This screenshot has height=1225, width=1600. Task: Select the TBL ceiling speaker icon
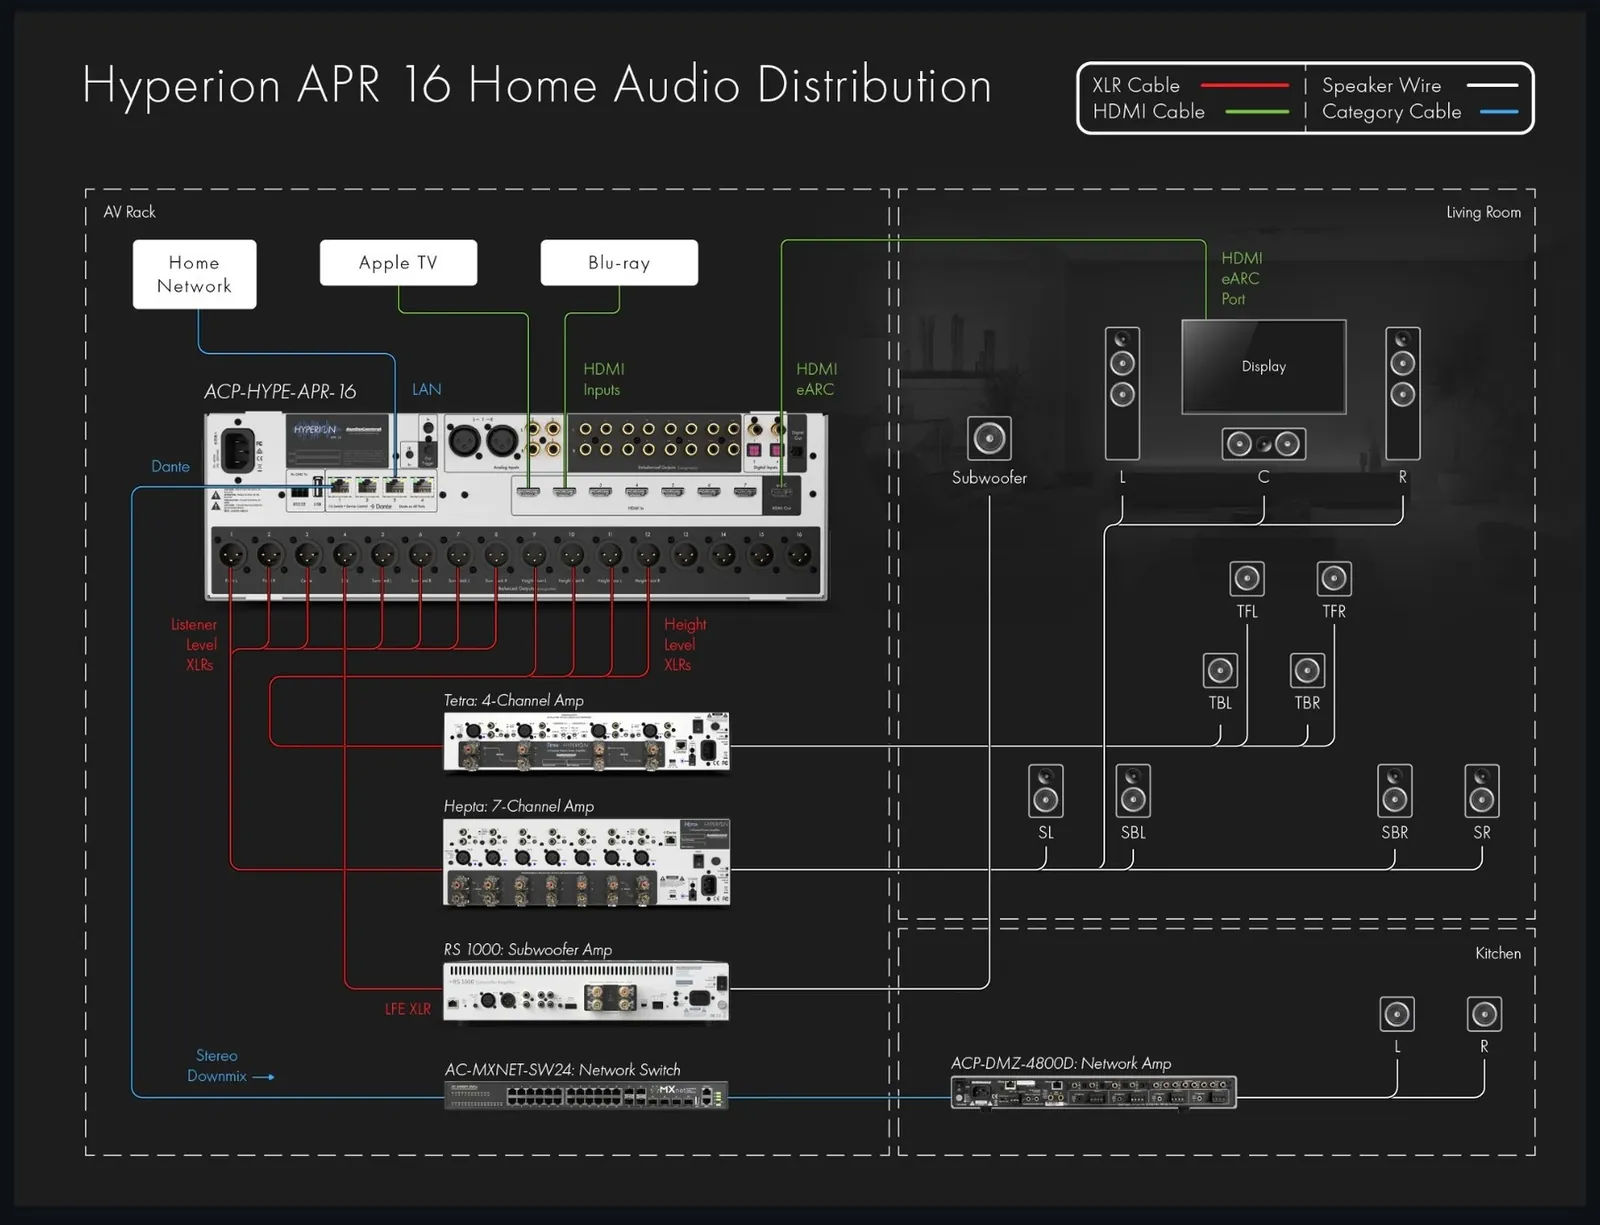click(x=1220, y=670)
